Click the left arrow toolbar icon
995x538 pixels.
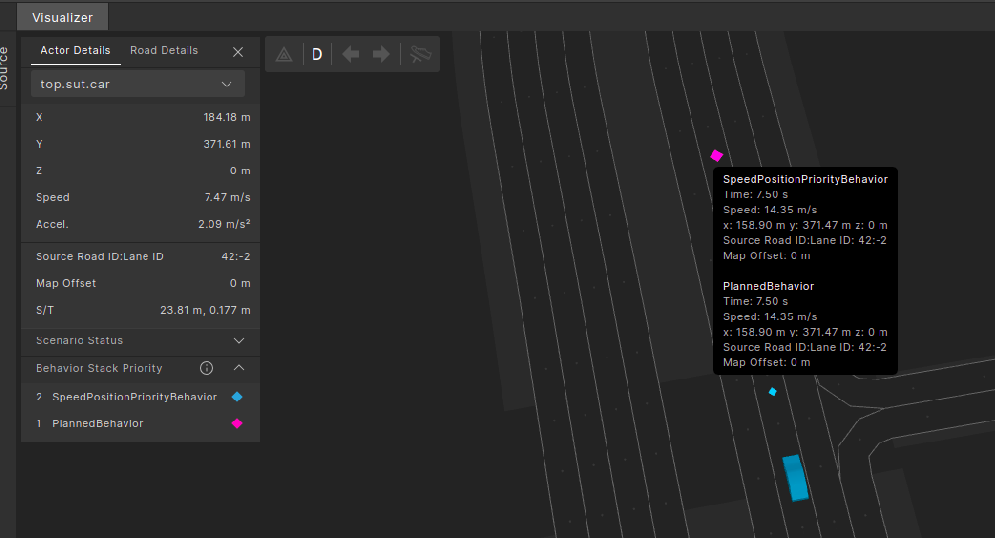tap(350, 54)
